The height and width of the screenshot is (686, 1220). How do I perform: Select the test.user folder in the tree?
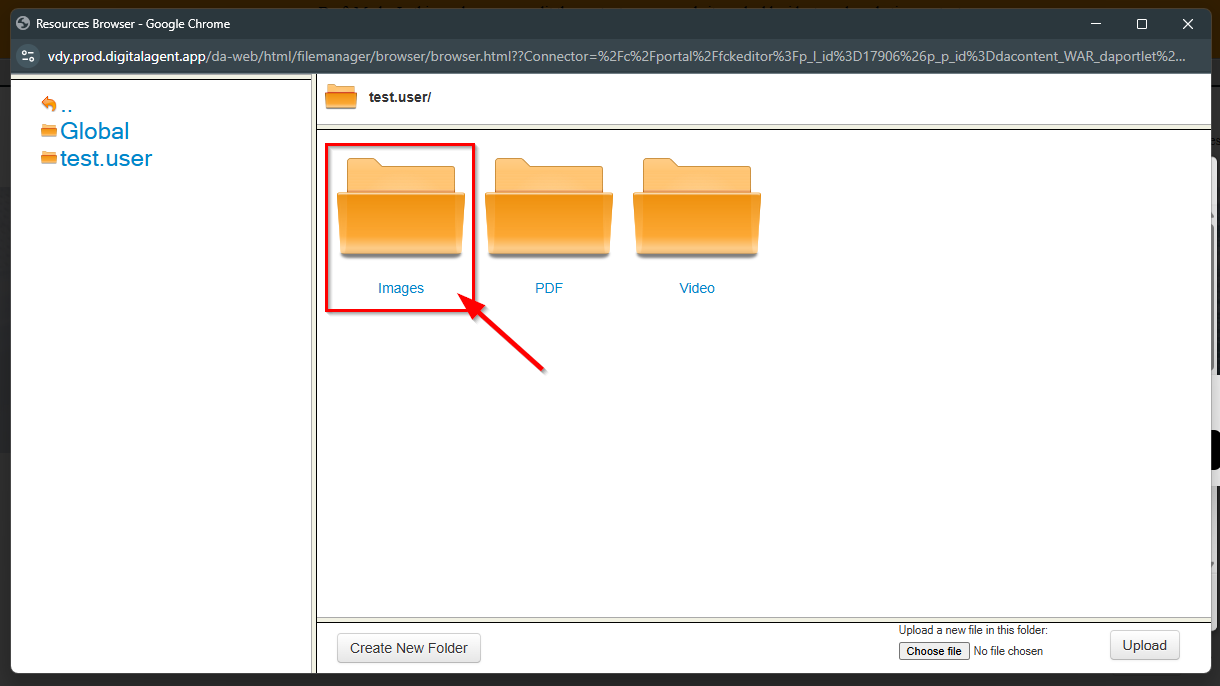[106, 158]
